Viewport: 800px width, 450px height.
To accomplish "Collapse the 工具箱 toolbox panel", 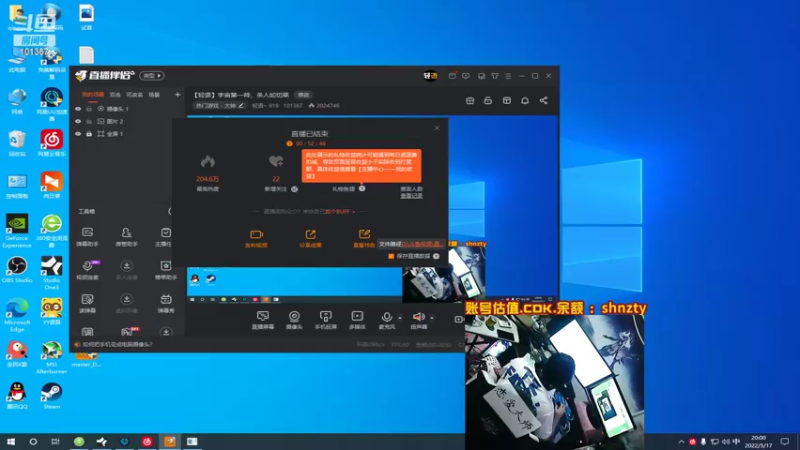I will pos(169,211).
